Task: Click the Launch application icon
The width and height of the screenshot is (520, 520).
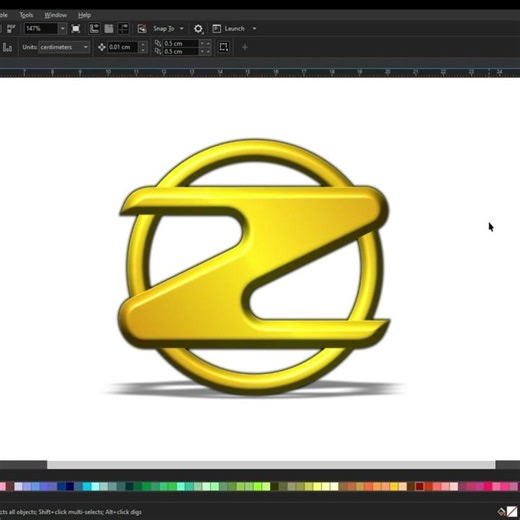Action: 216,29
